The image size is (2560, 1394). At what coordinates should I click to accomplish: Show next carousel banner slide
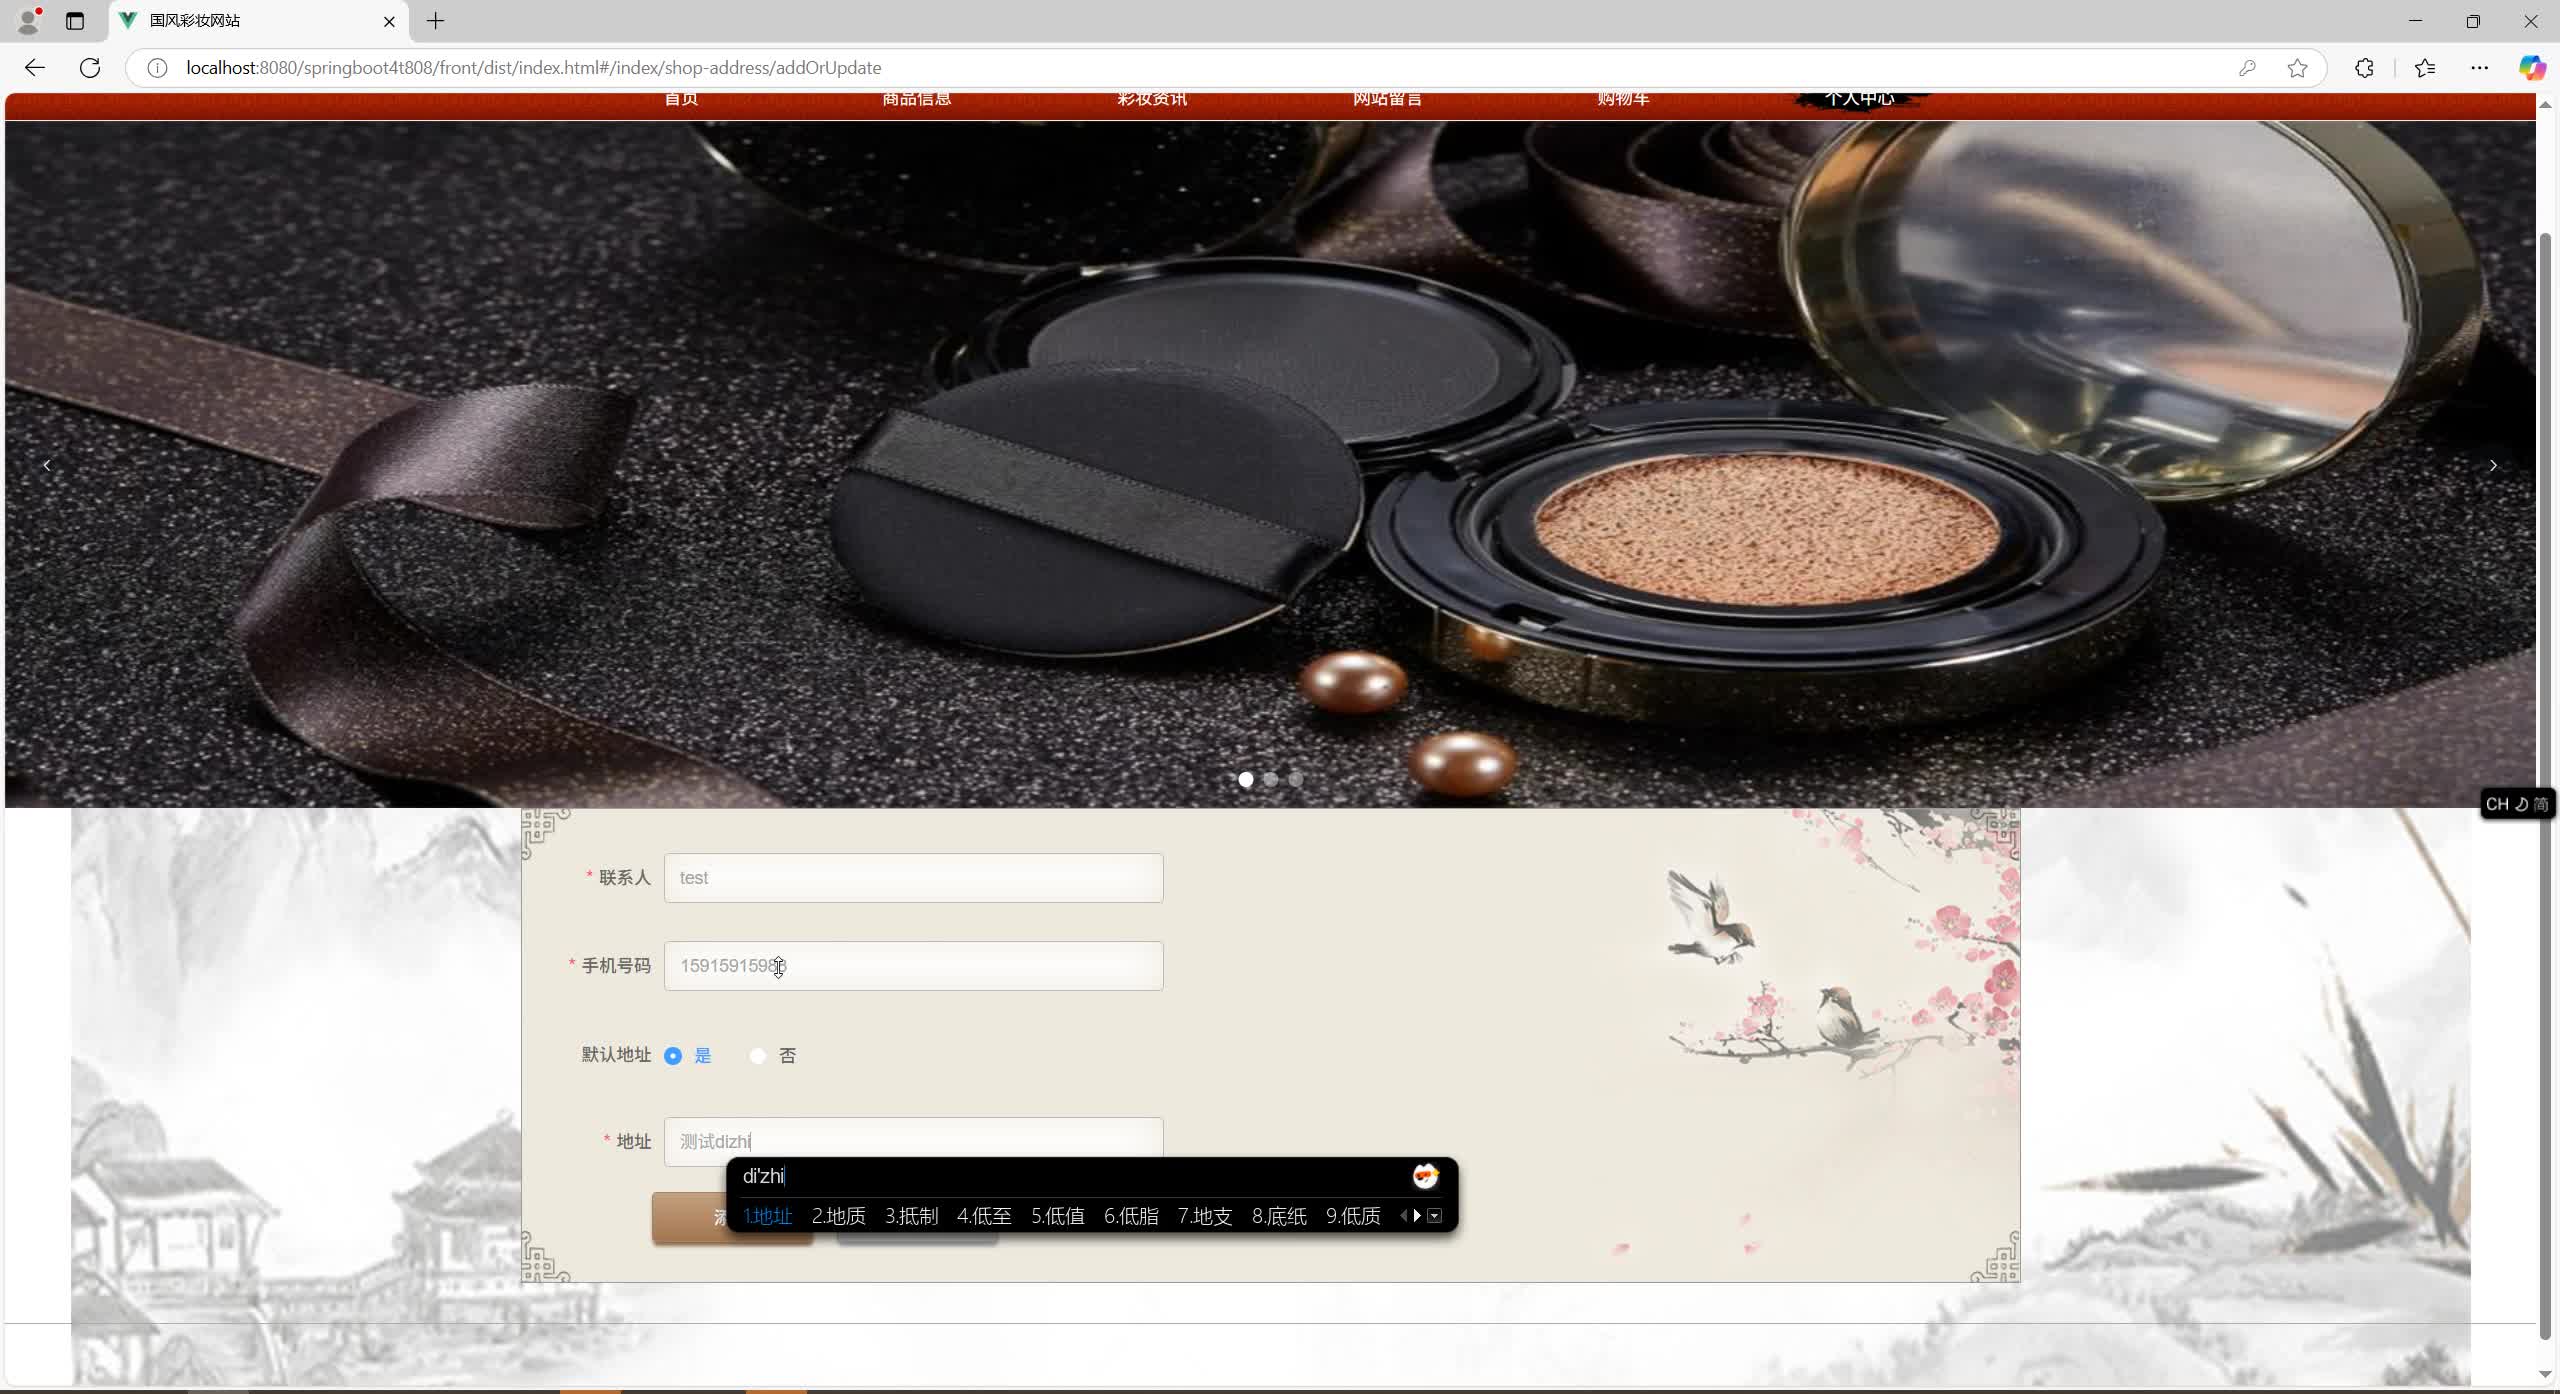2492,466
